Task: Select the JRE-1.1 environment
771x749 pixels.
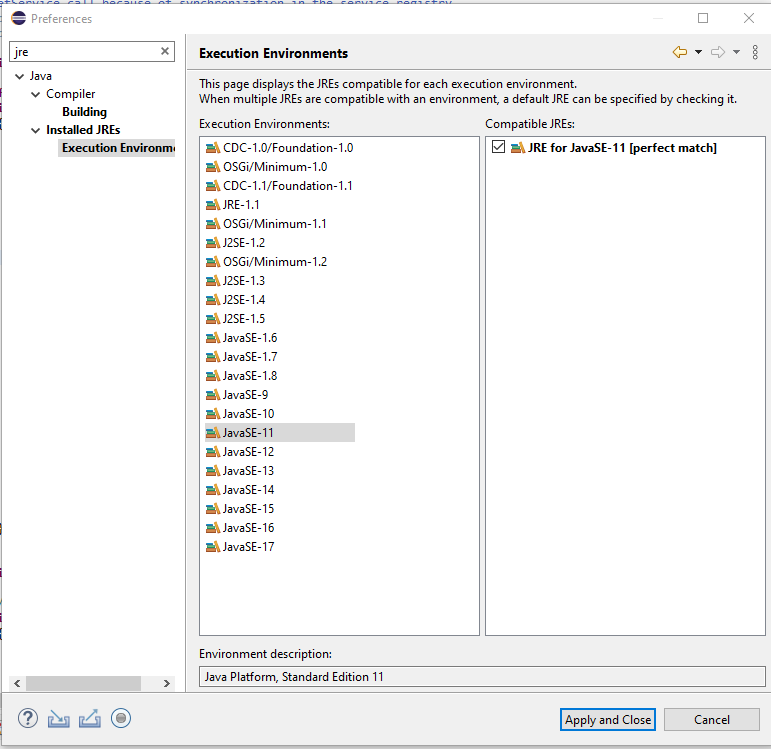Action: click(233, 205)
